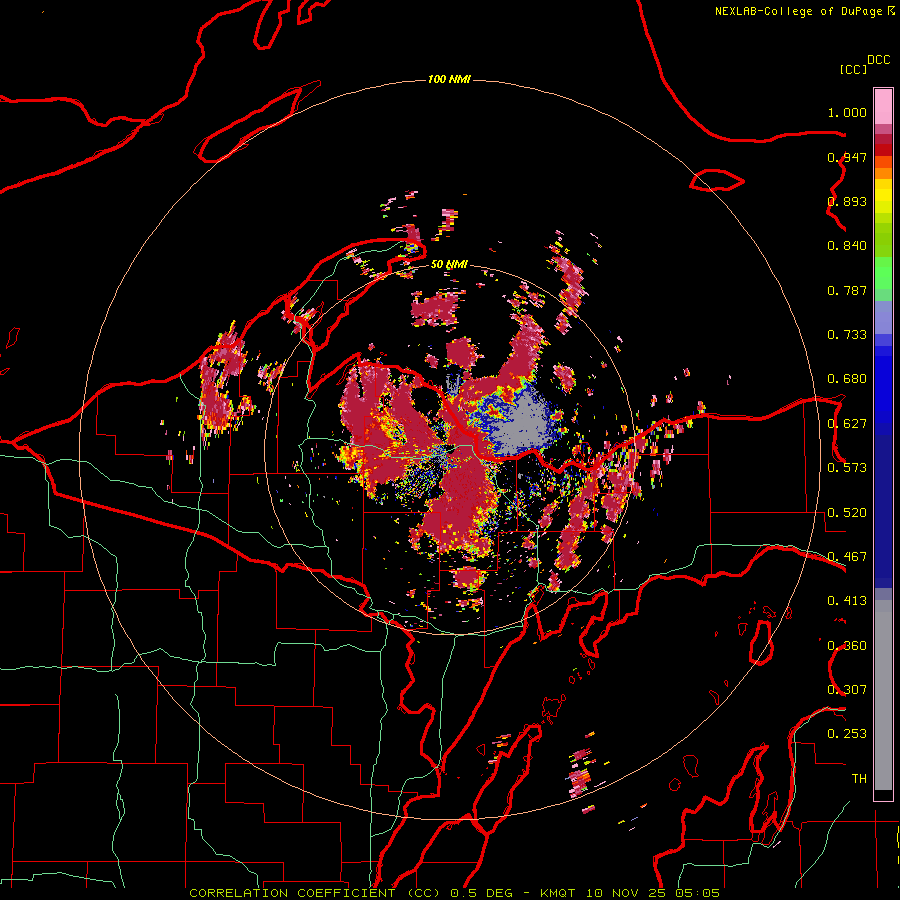Select the 0.573 scale value
The image size is (900, 900).
(x=847, y=468)
